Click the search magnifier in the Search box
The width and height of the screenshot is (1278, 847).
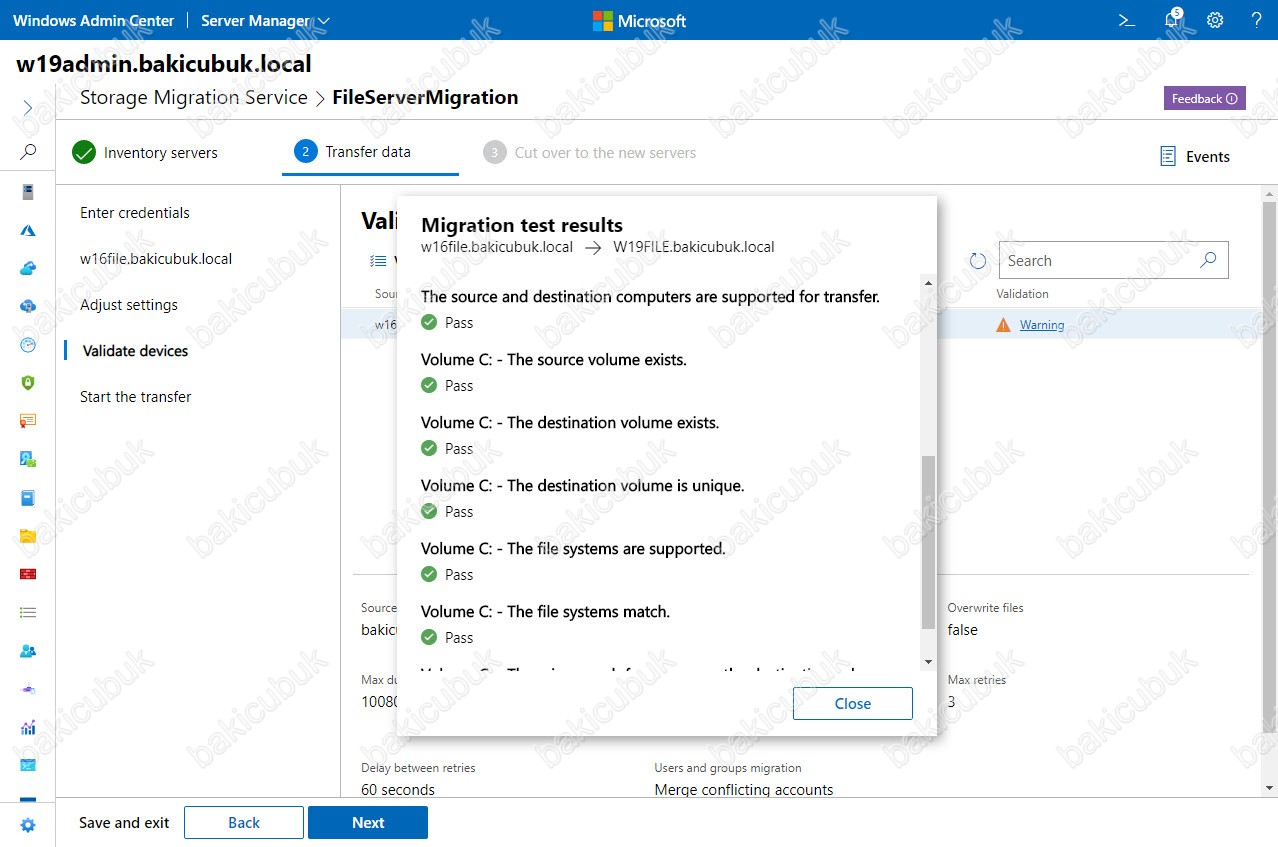tap(1208, 260)
